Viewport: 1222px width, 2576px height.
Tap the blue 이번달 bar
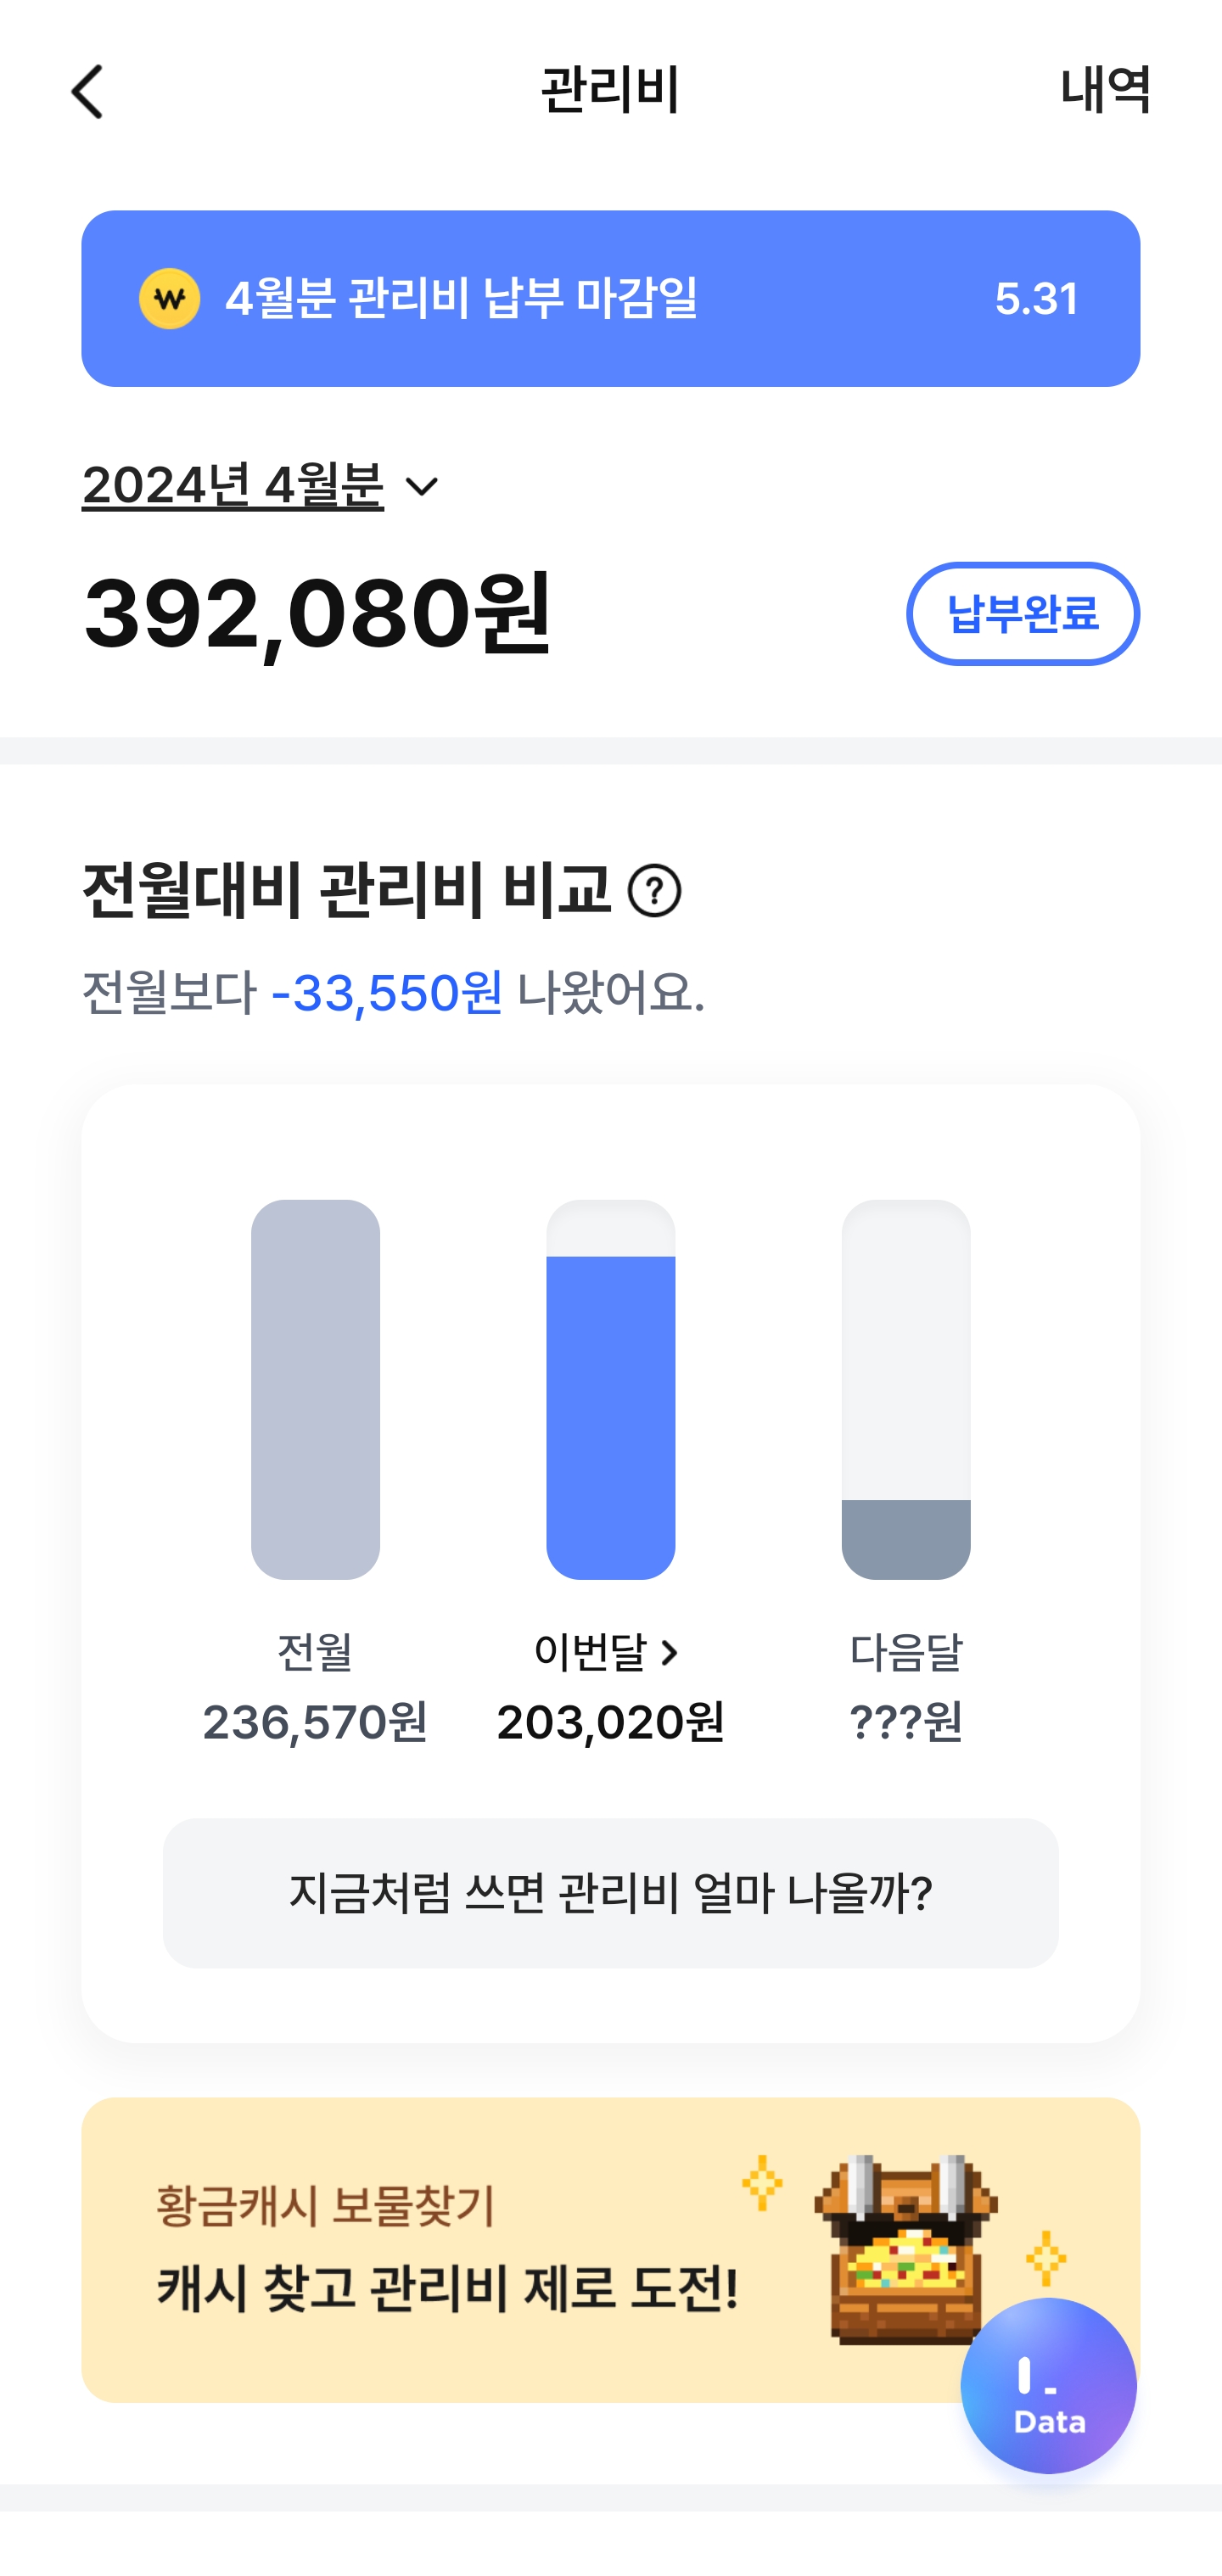(x=610, y=1415)
